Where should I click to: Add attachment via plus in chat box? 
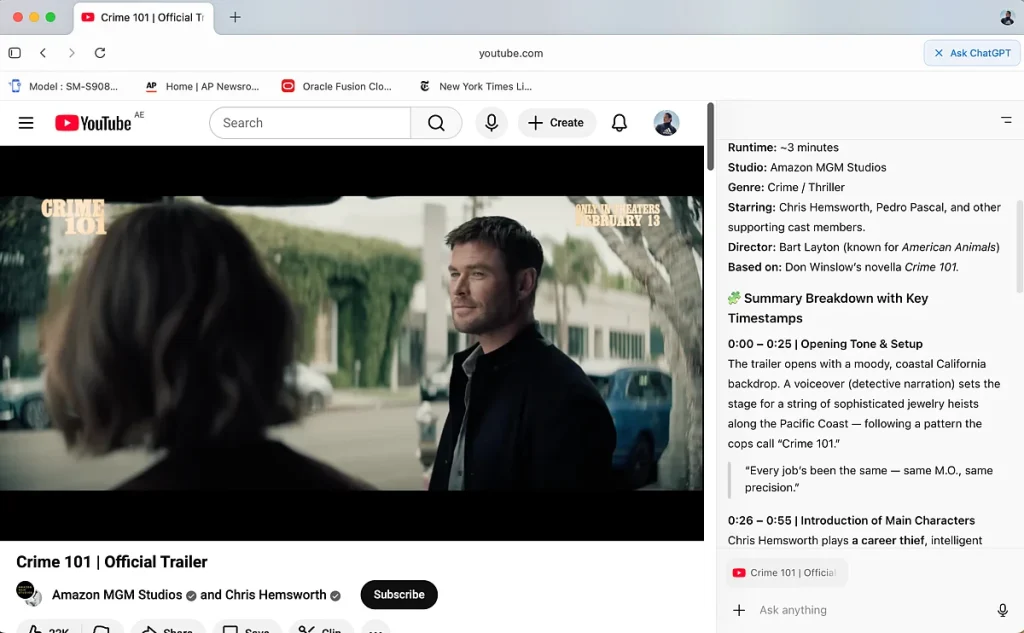pyautogui.click(x=739, y=610)
